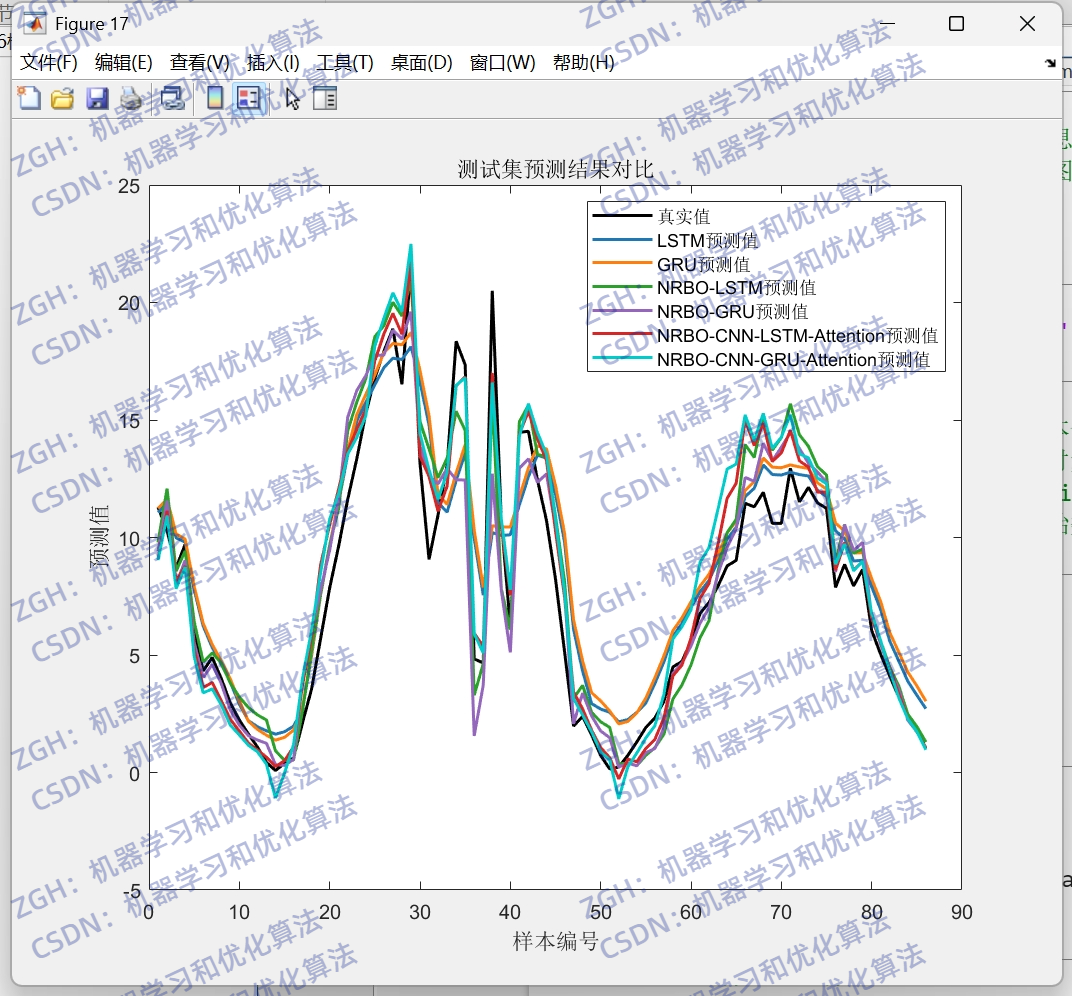Click the y-axis tick label 20
This screenshot has width=1072, height=996.
coord(129,303)
